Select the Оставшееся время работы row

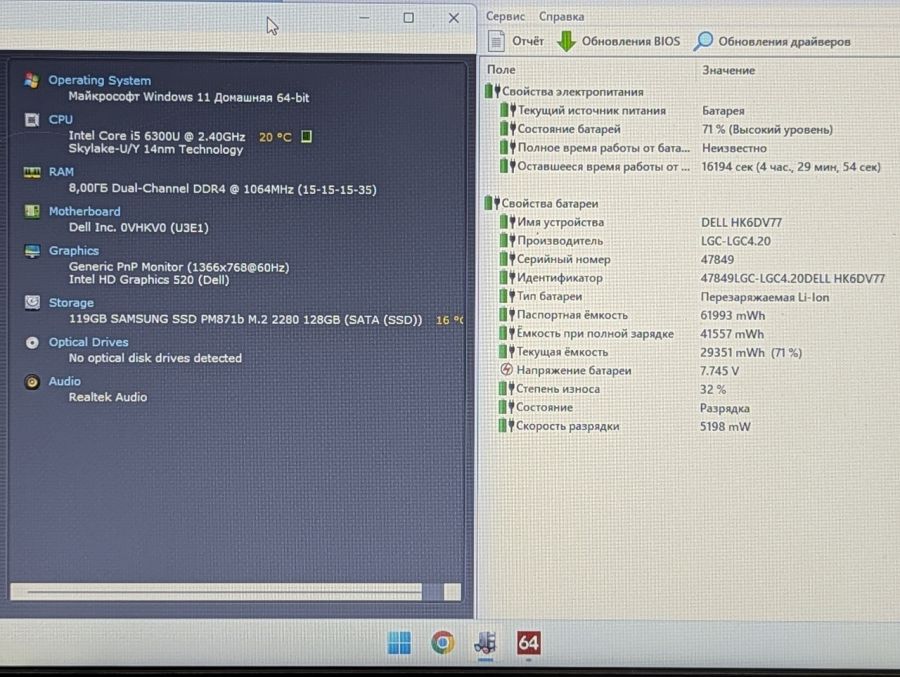click(690, 167)
